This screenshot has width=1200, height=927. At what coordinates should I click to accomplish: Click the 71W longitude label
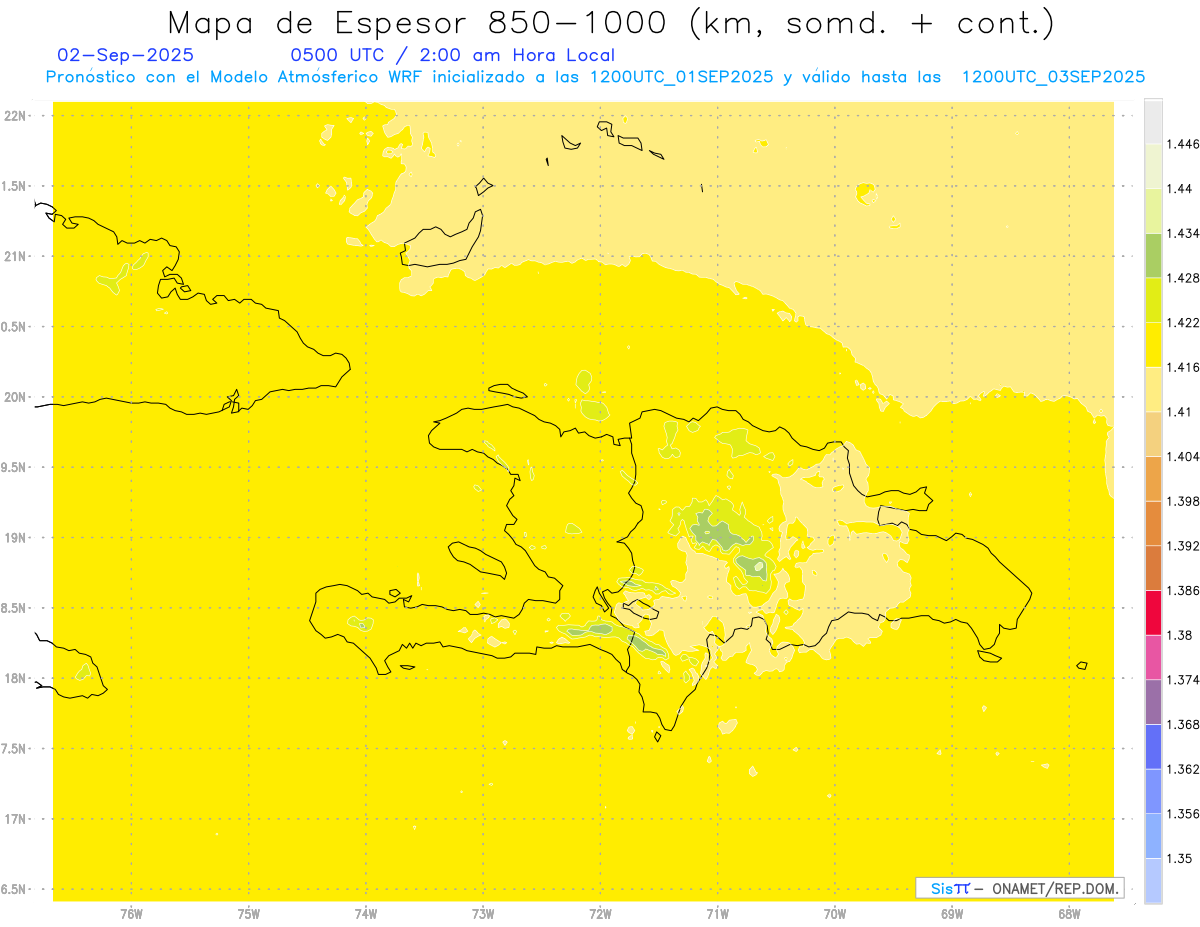tap(717, 914)
